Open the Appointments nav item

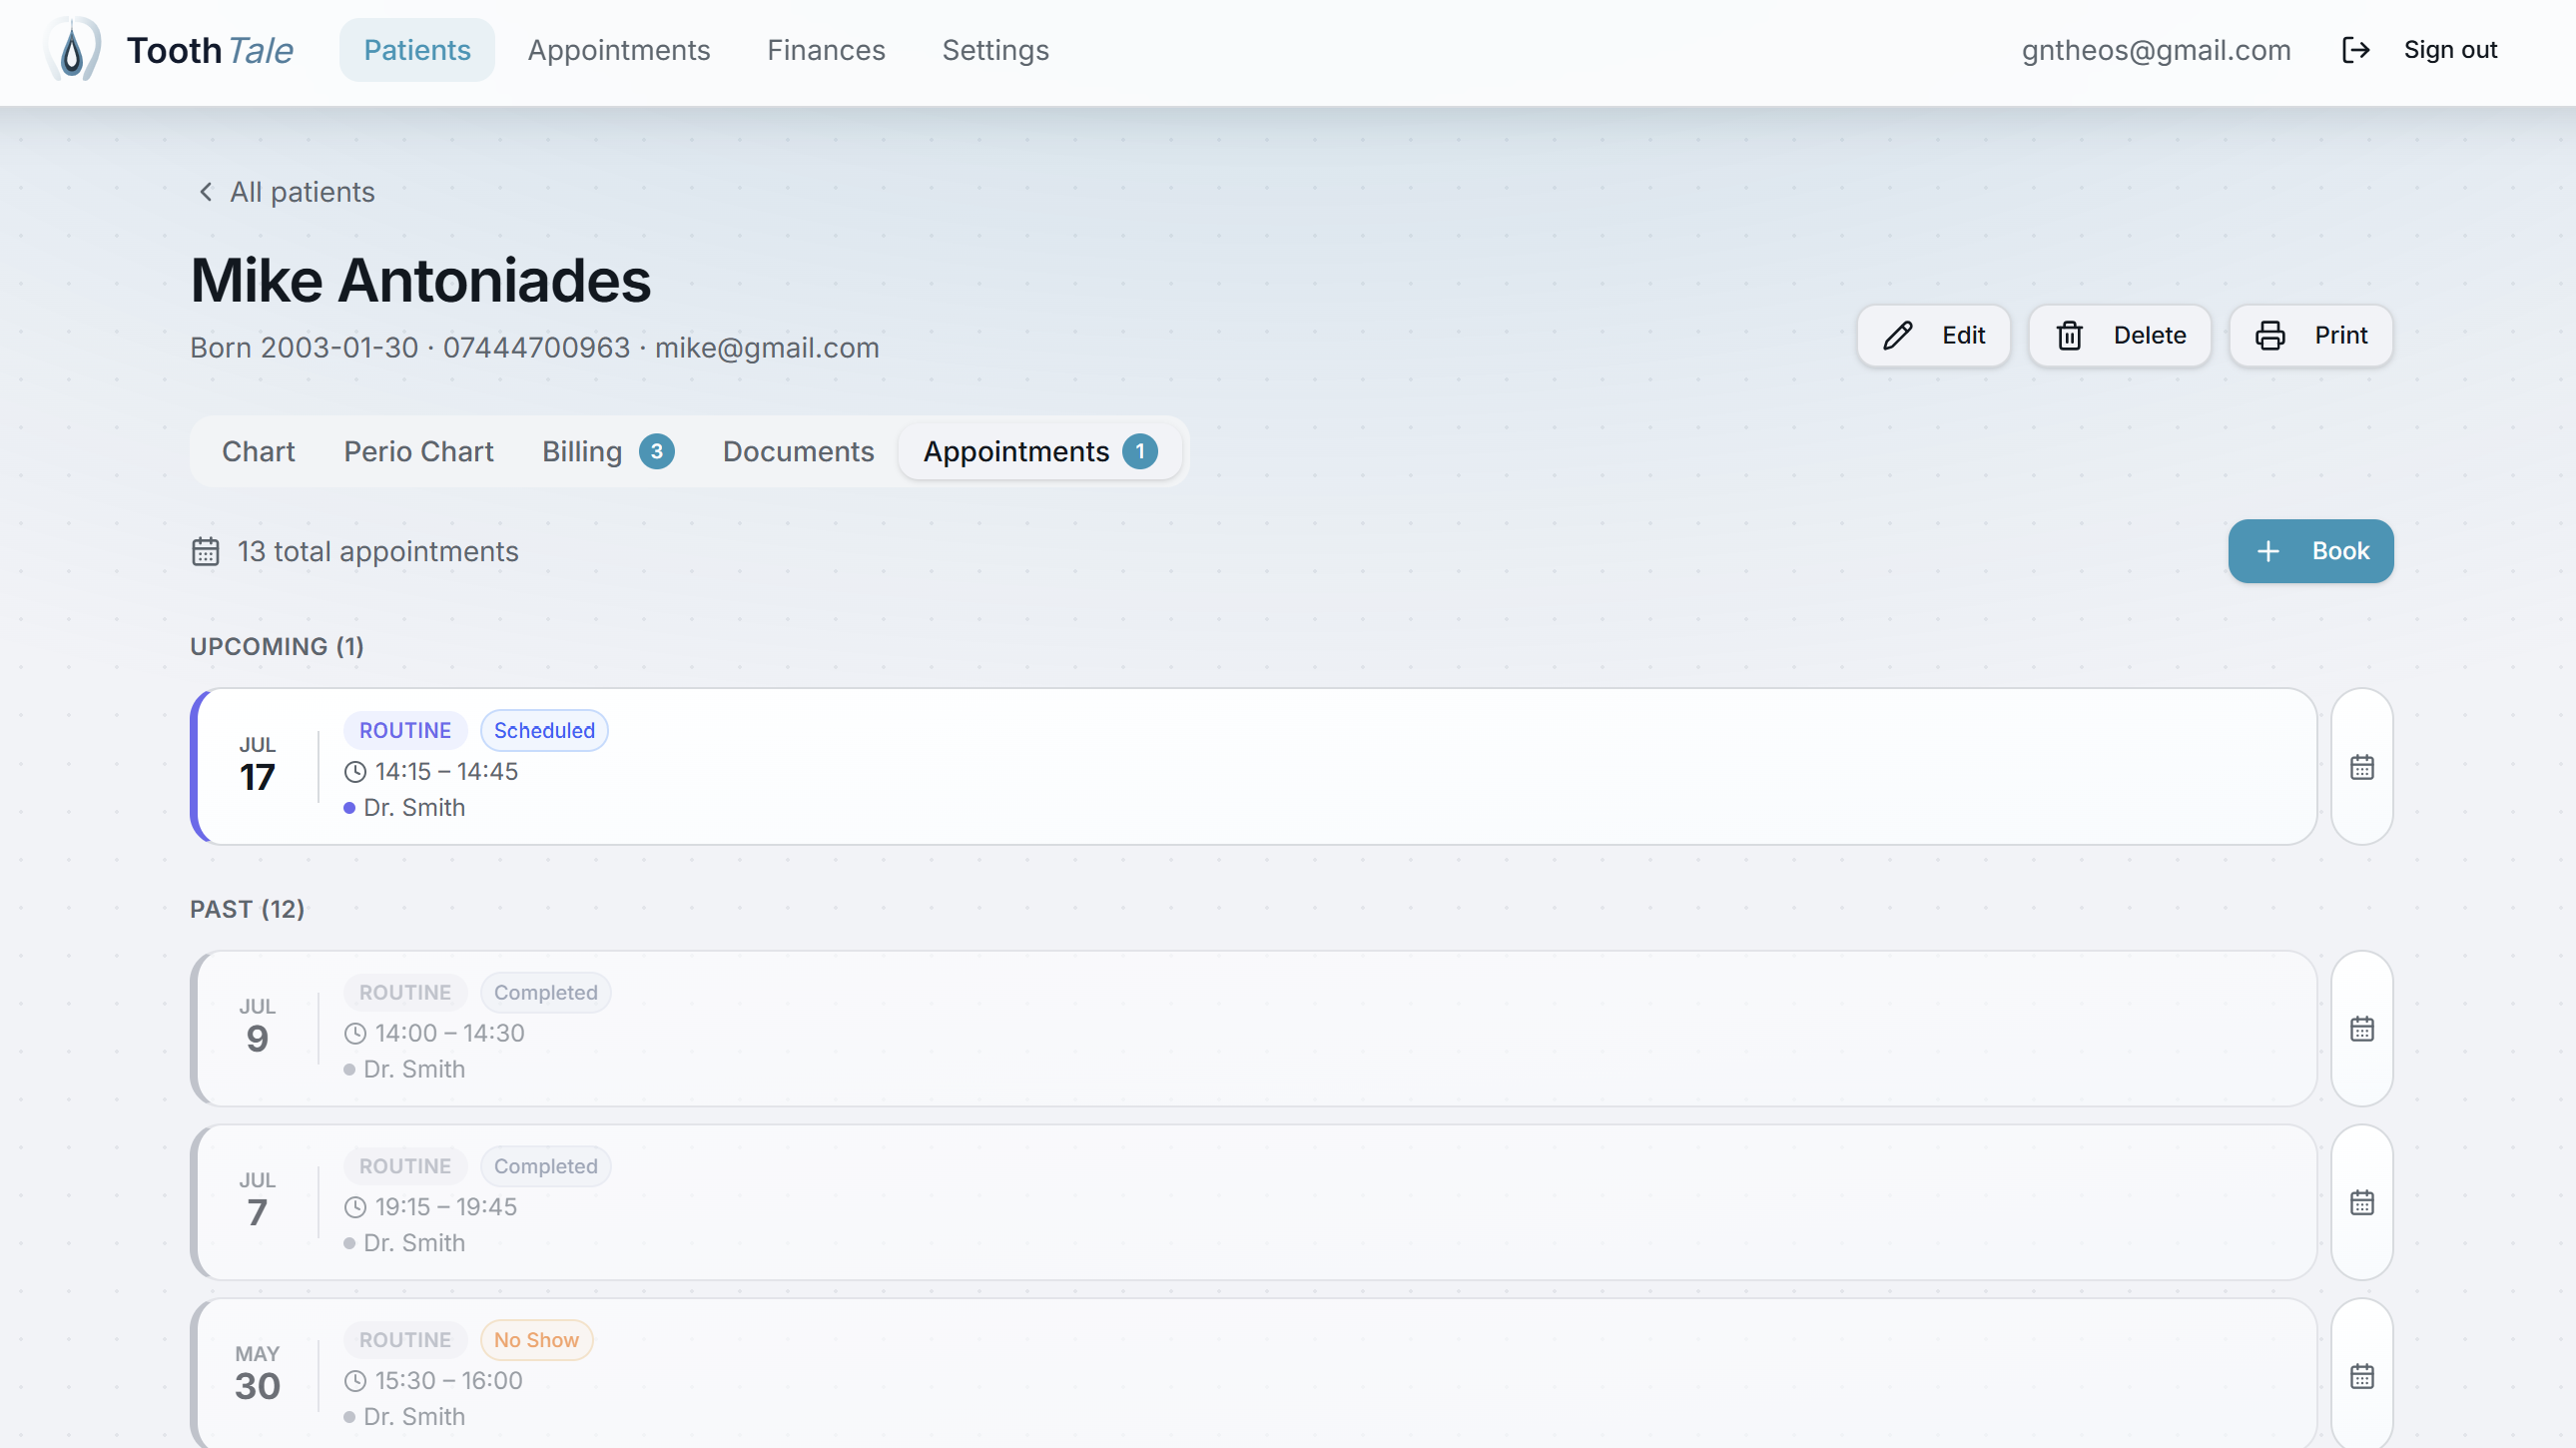(x=619, y=50)
